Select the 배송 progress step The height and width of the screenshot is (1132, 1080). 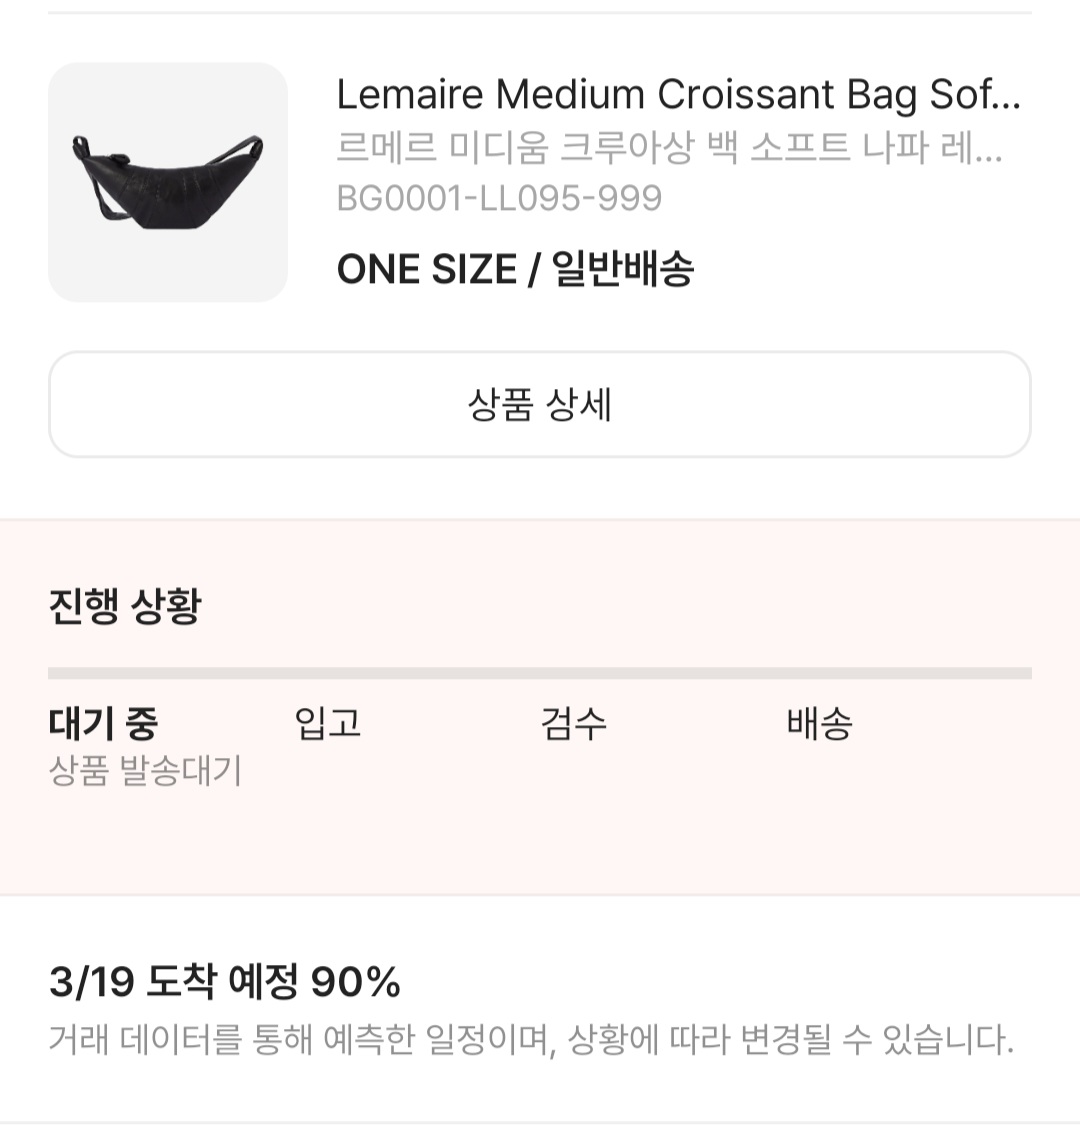point(820,723)
